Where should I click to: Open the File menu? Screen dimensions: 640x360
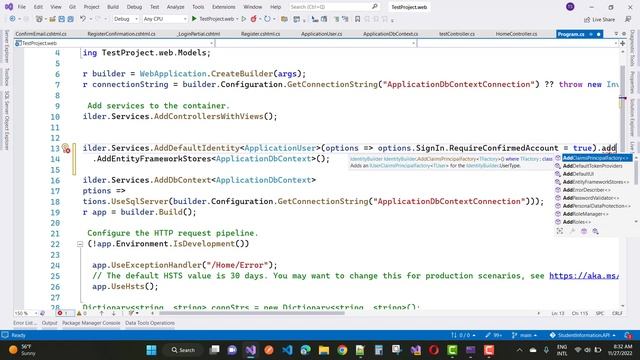22,7
